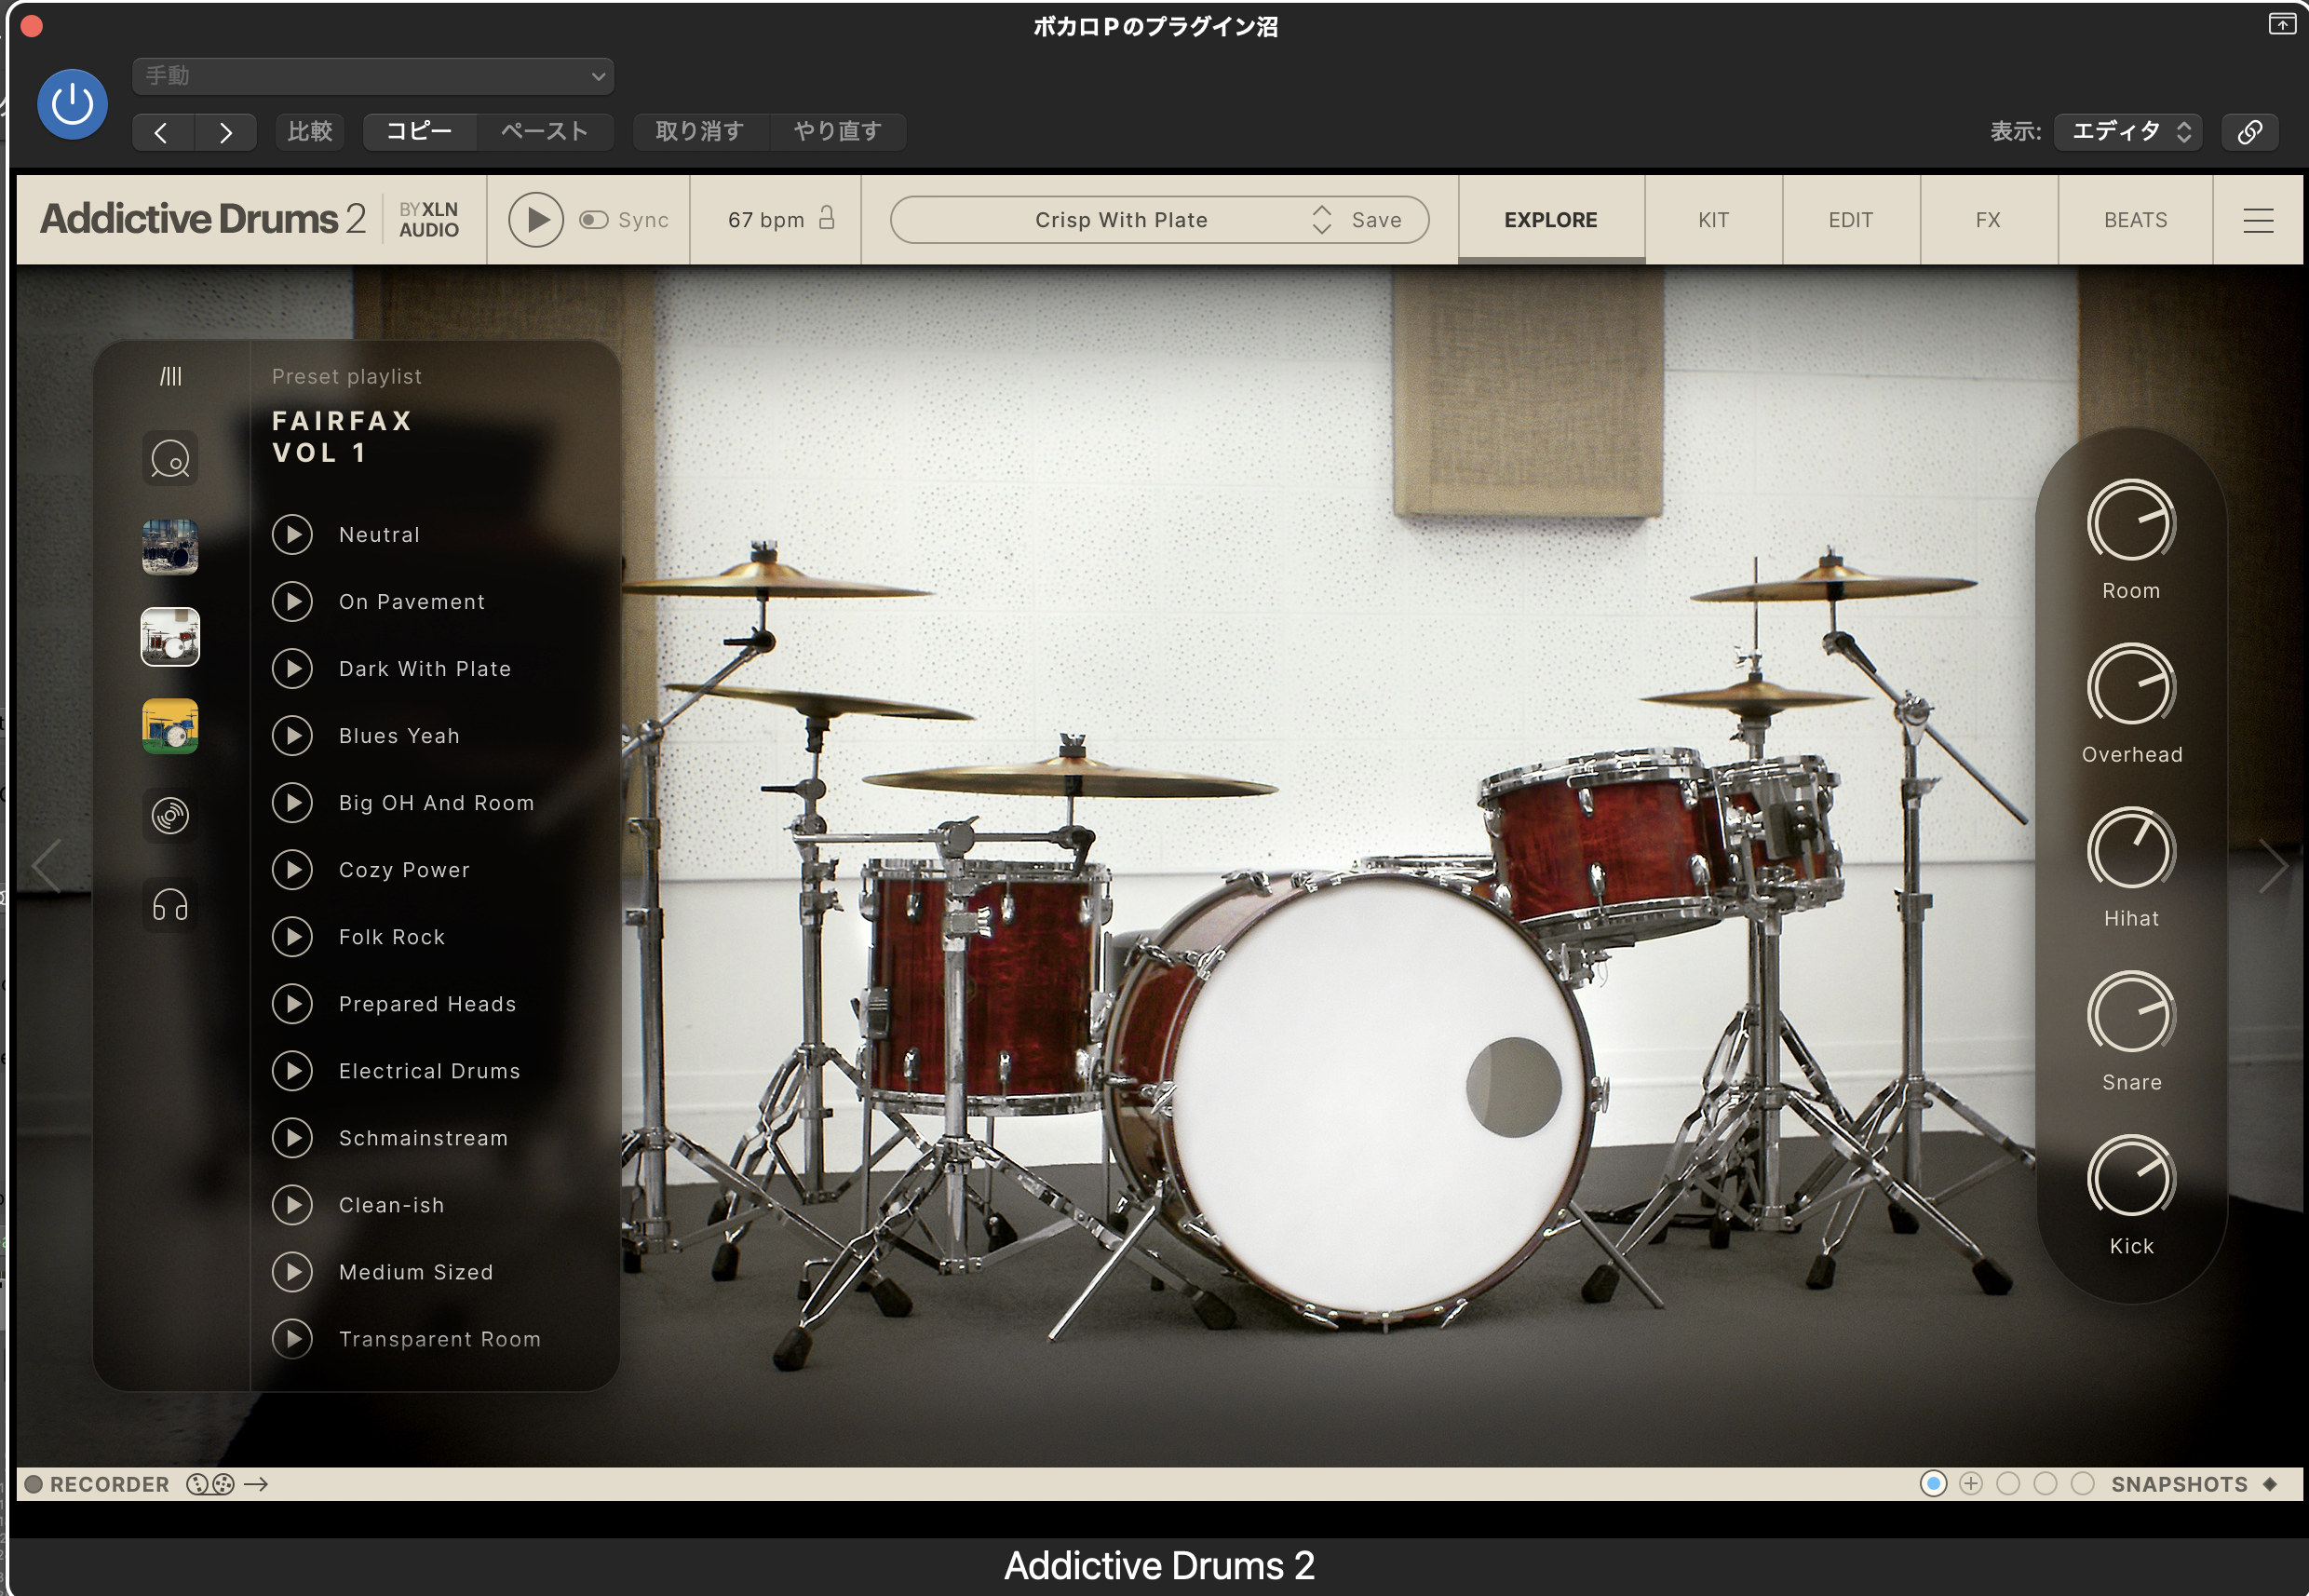Switch to the FX tab

click(1988, 220)
